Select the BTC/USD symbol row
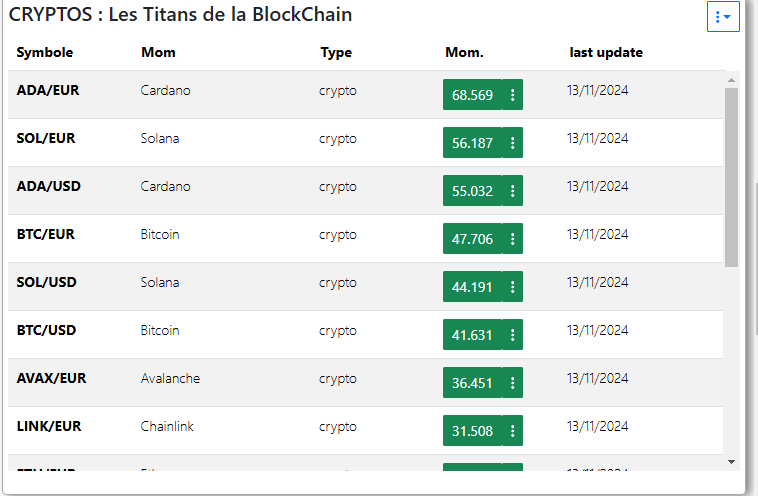 [x=47, y=330]
